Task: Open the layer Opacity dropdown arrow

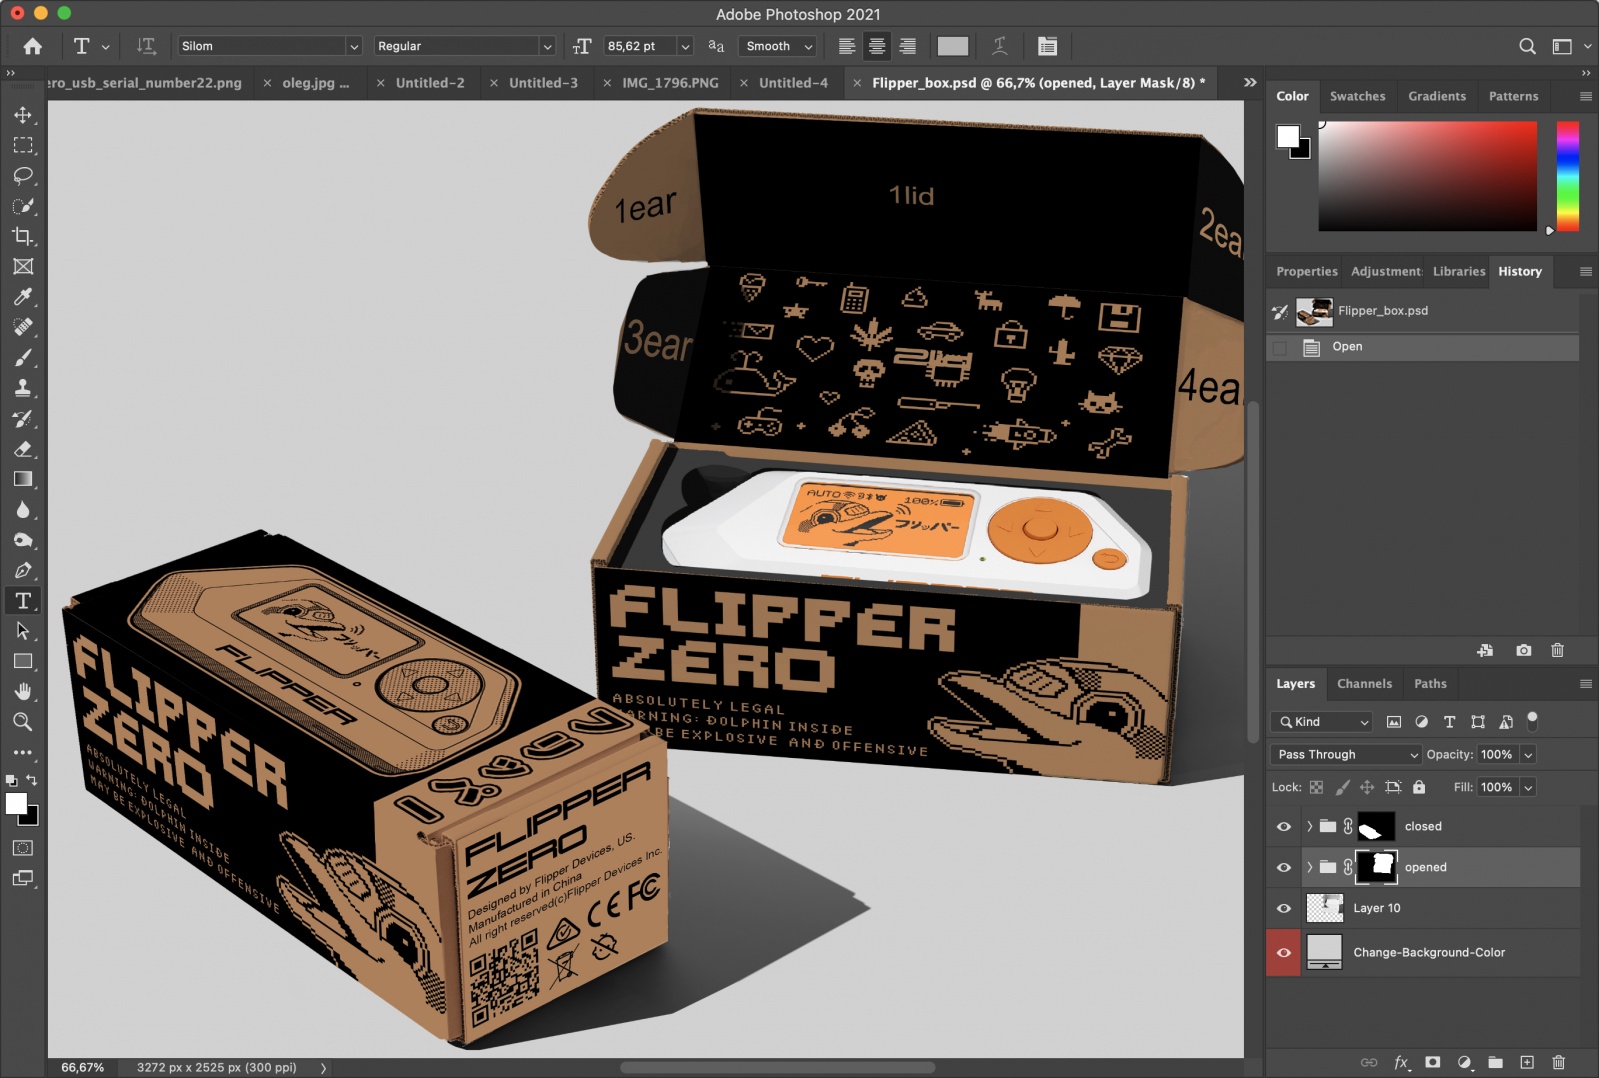Action: pyautogui.click(x=1528, y=754)
